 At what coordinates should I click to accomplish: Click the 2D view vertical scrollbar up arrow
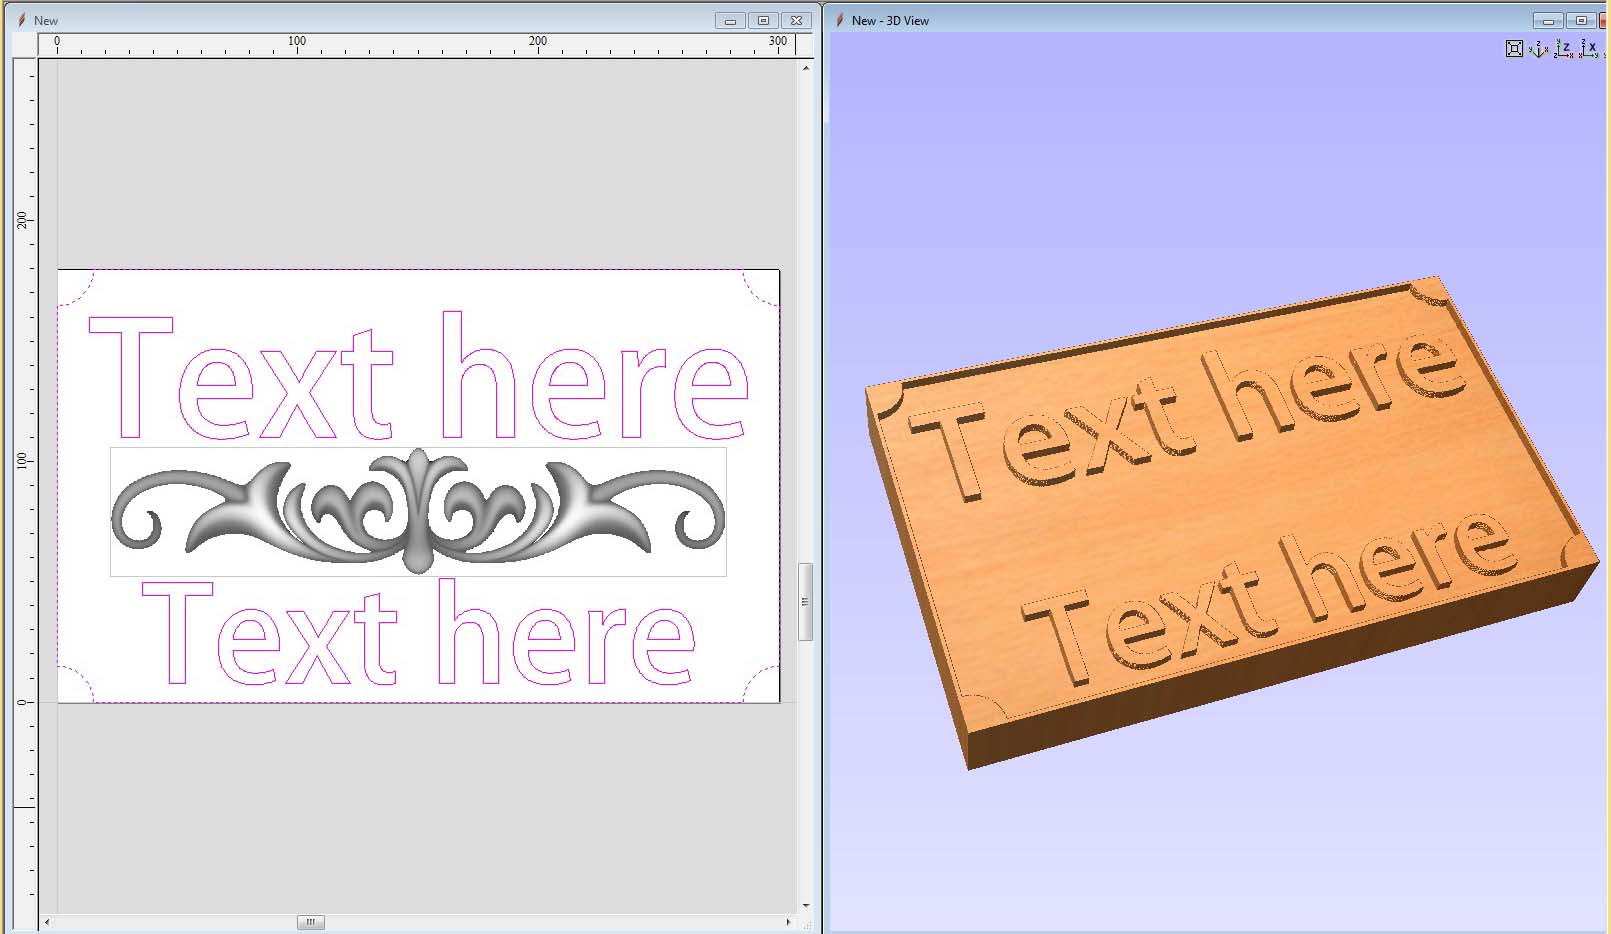tap(806, 68)
